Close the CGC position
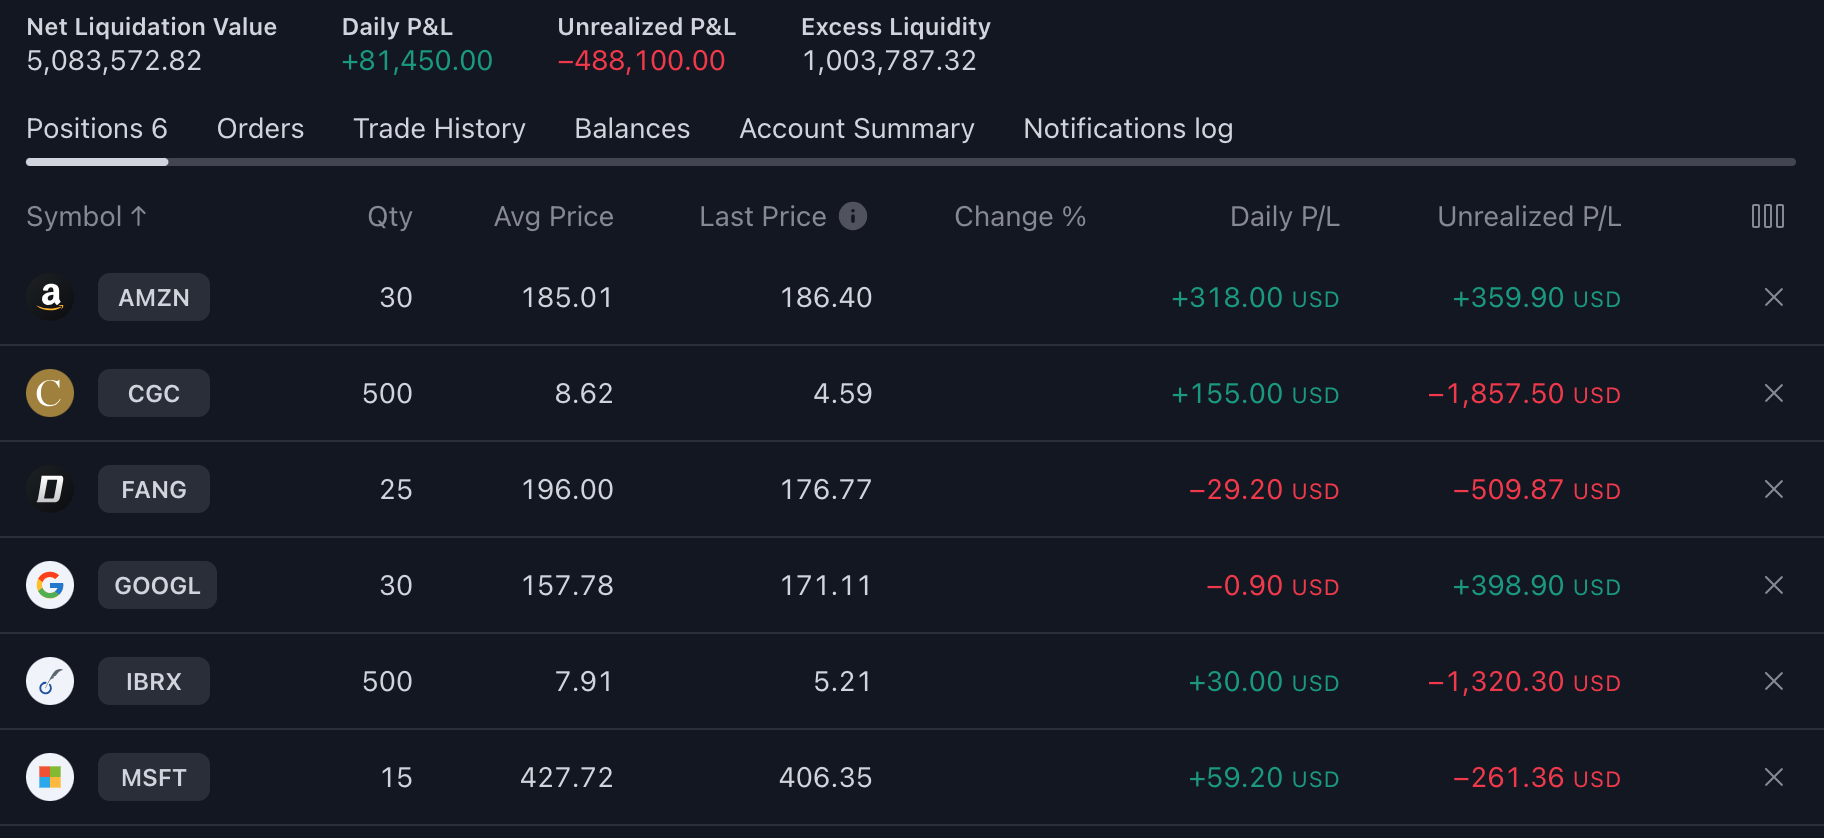 tap(1773, 393)
